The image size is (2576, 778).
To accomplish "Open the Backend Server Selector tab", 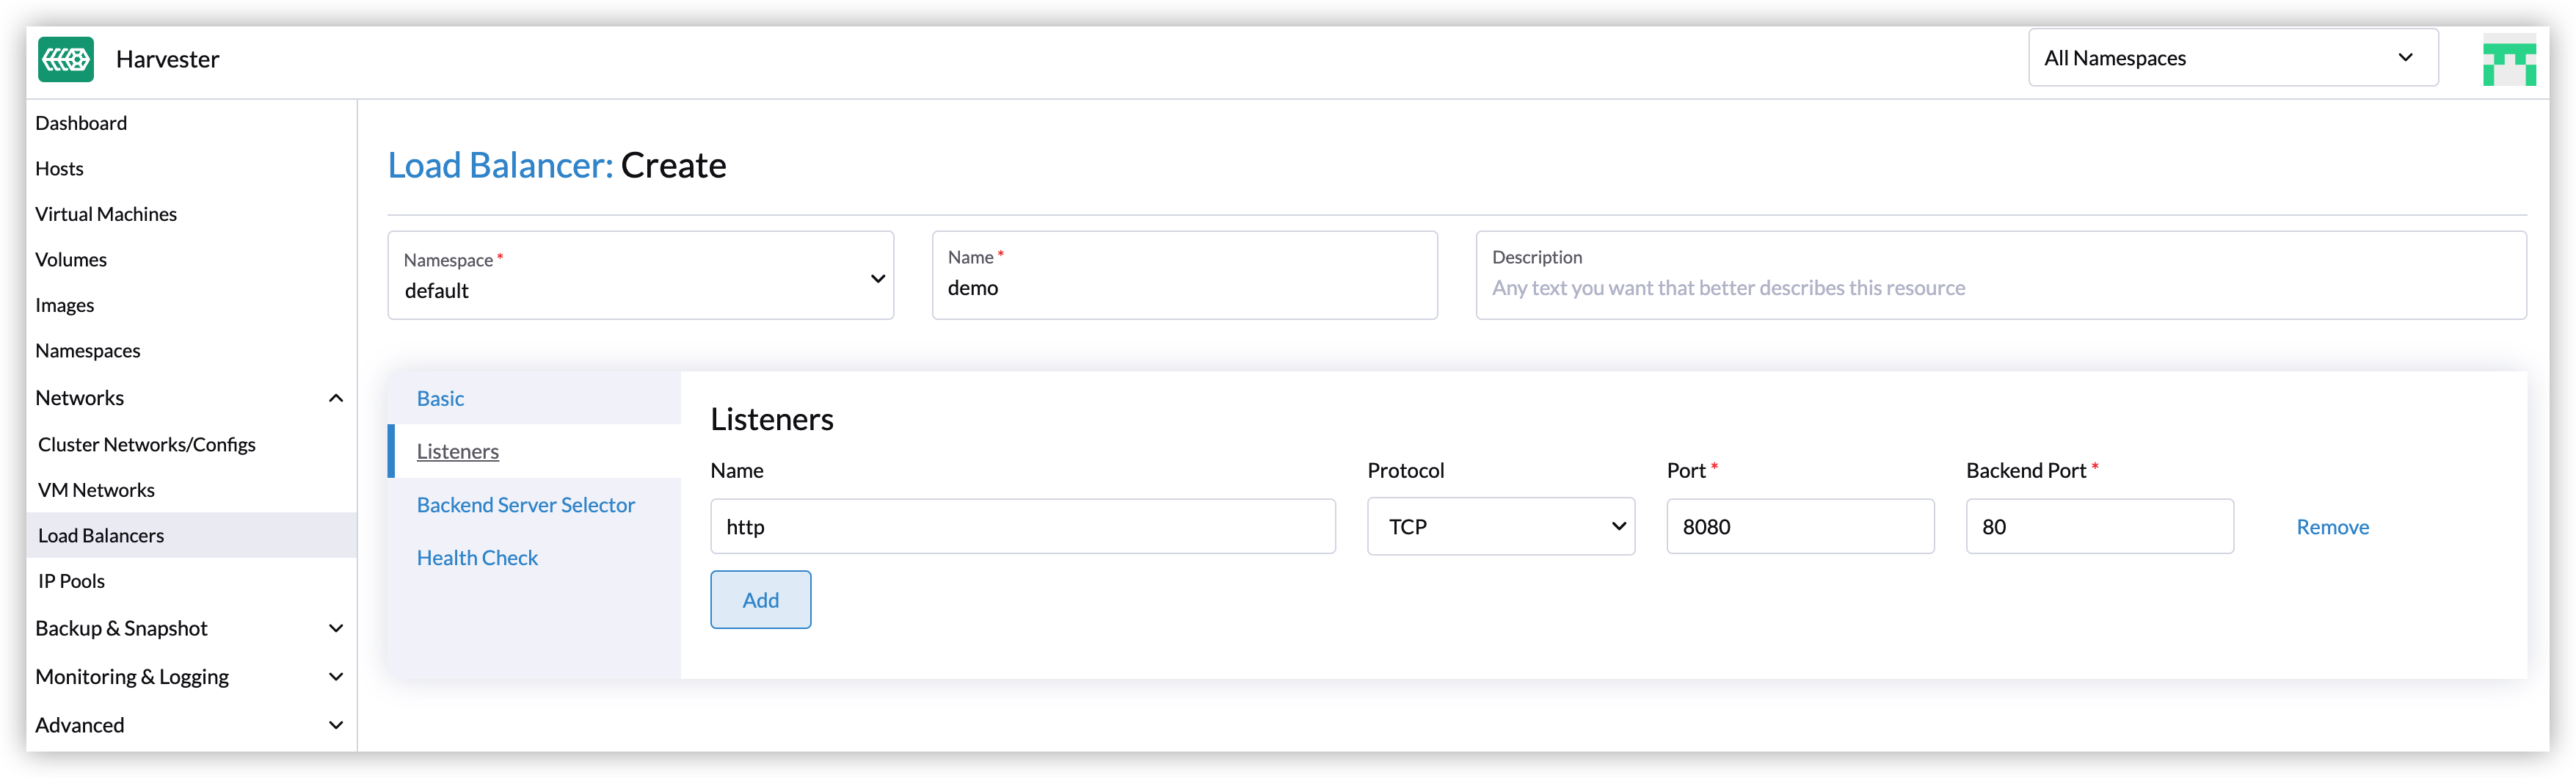I will point(526,505).
